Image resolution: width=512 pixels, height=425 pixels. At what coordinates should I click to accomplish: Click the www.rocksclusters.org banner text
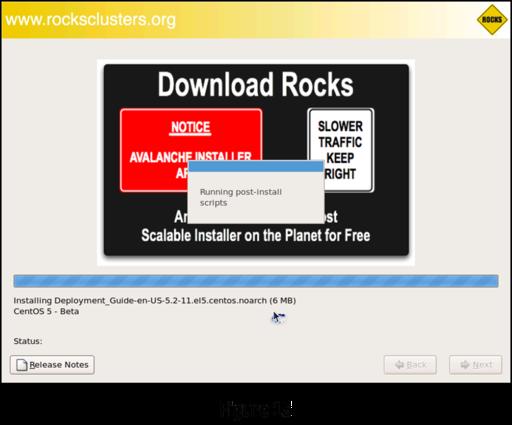pyautogui.click(x=91, y=20)
